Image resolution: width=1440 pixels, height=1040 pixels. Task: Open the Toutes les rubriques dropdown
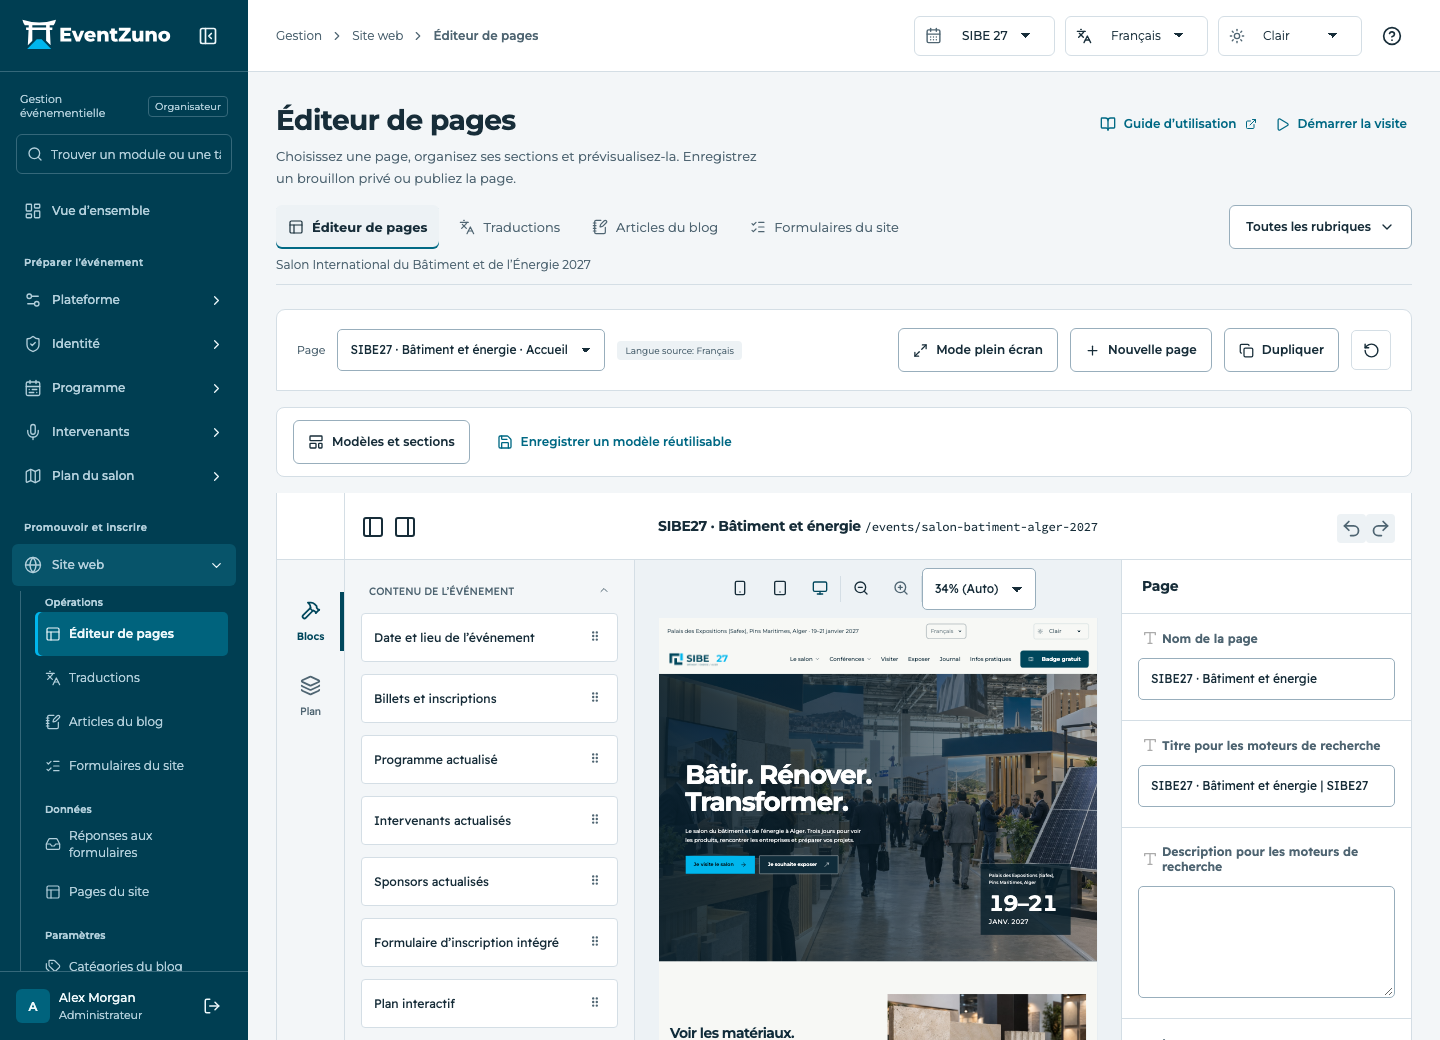pos(1320,227)
